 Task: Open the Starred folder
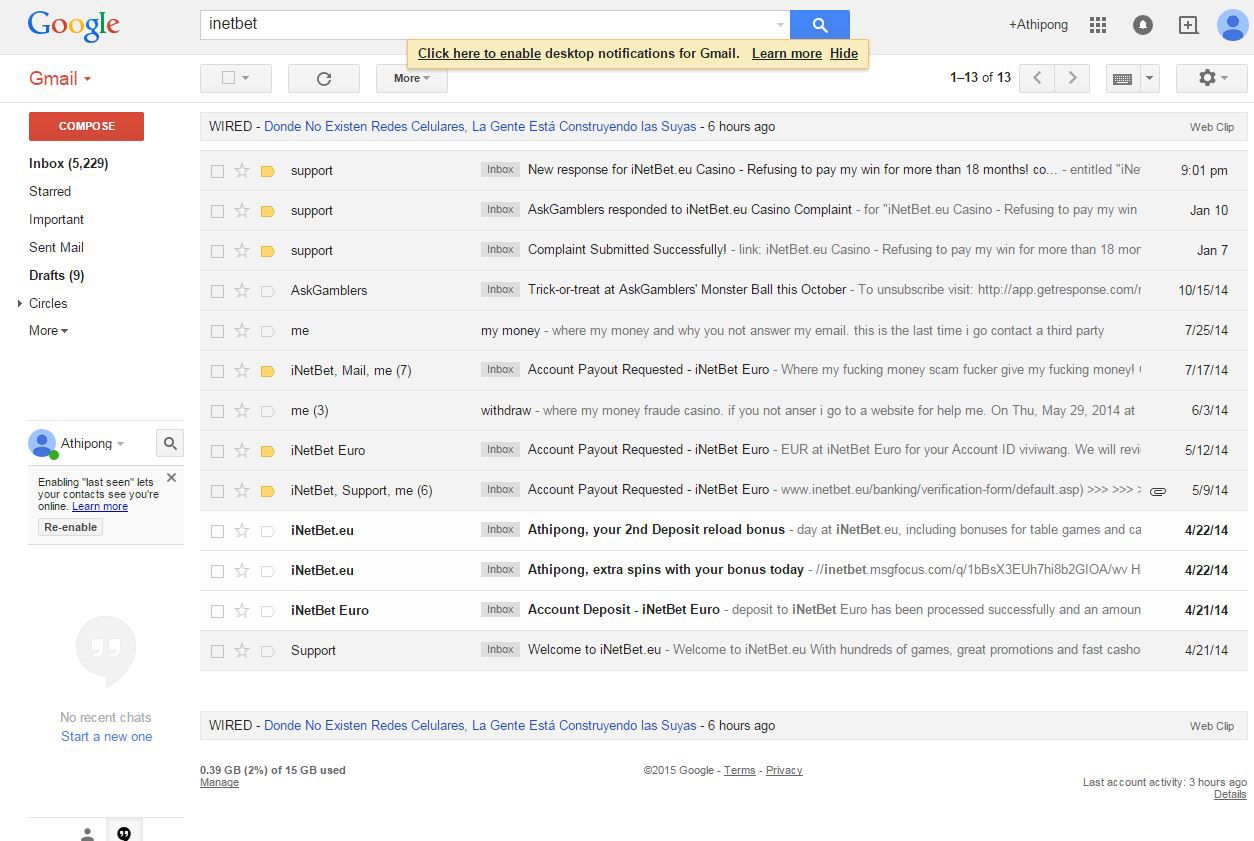point(50,191)
